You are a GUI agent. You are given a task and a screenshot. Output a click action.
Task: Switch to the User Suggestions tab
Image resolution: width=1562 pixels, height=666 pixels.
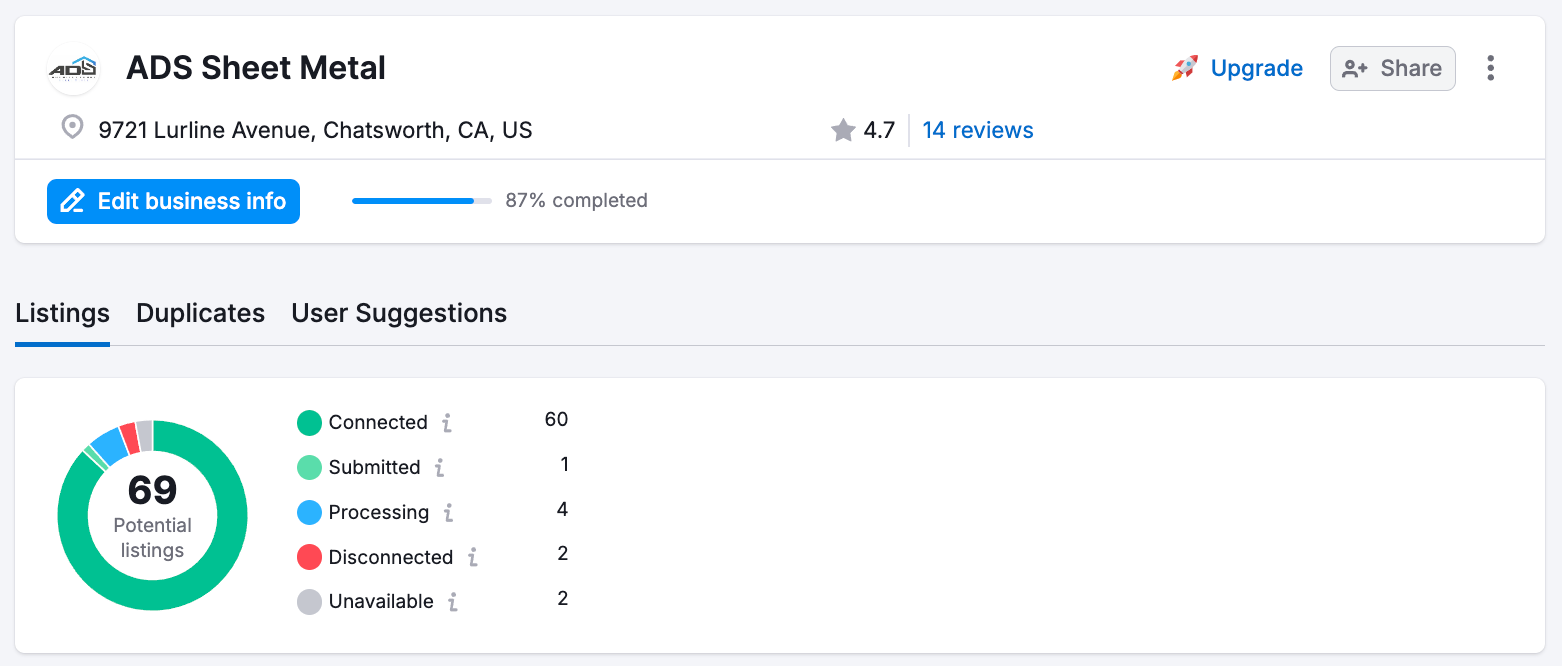click(x=399, y=313)
